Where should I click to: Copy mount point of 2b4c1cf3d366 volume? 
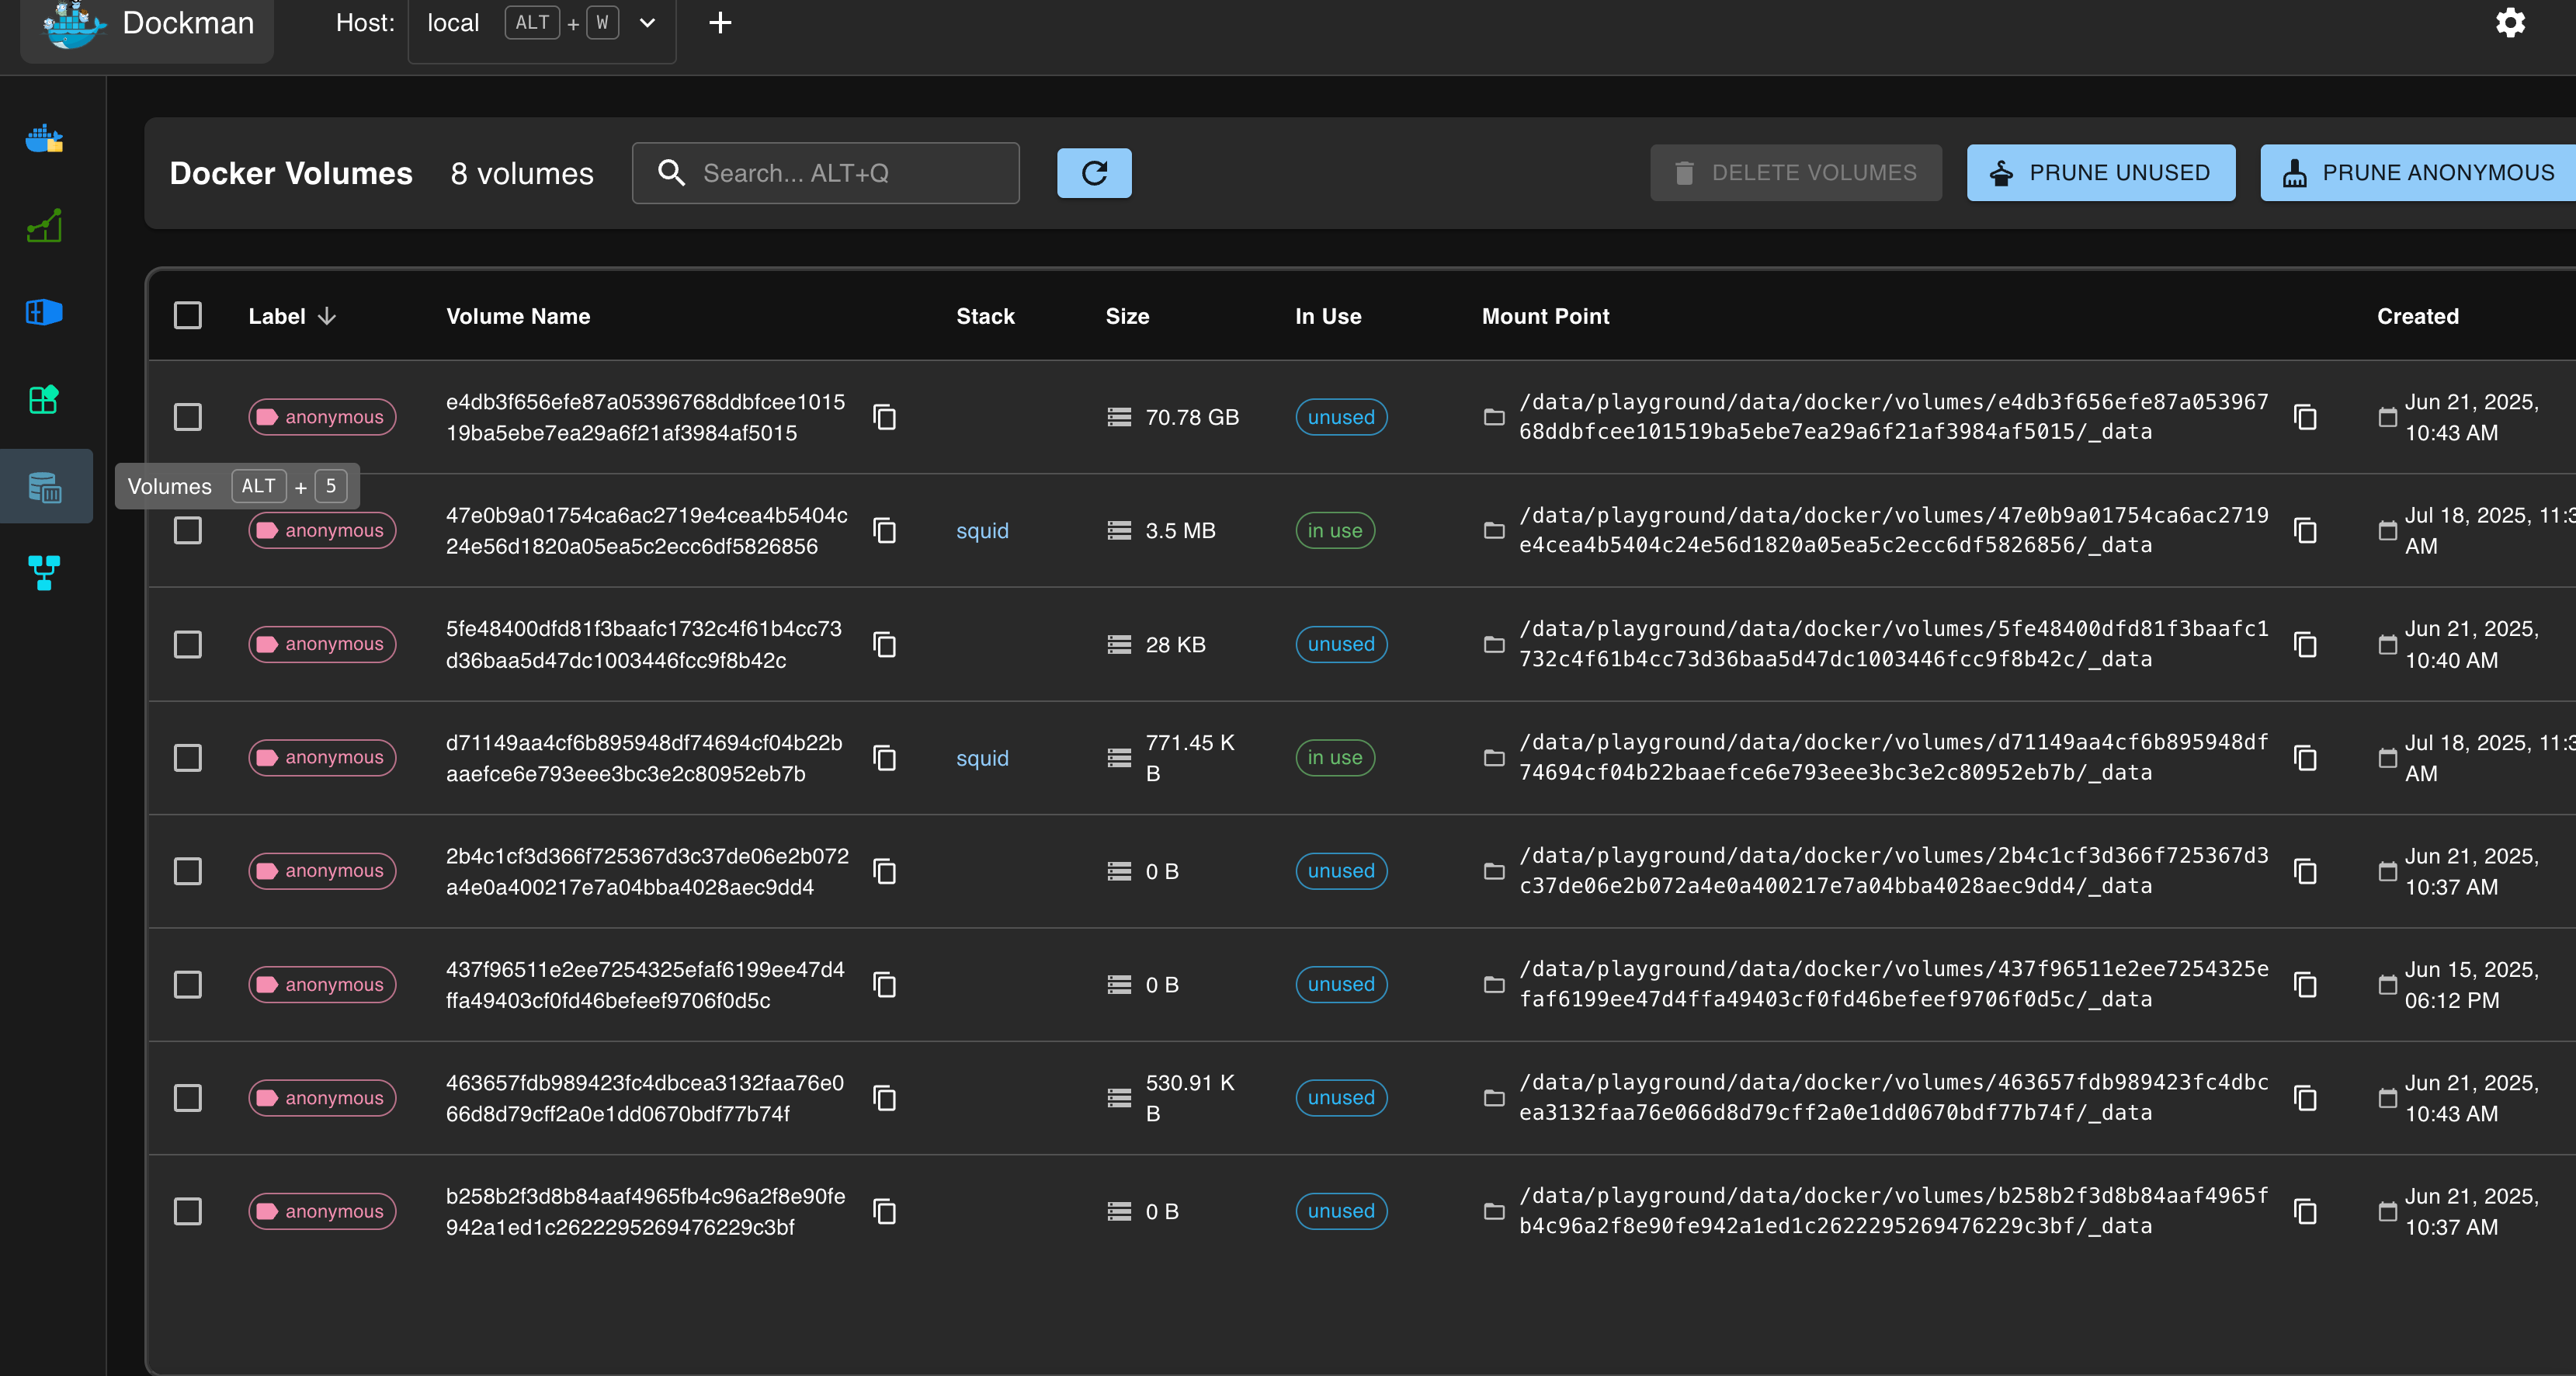pyautogui.click(x=2306, y=871)
